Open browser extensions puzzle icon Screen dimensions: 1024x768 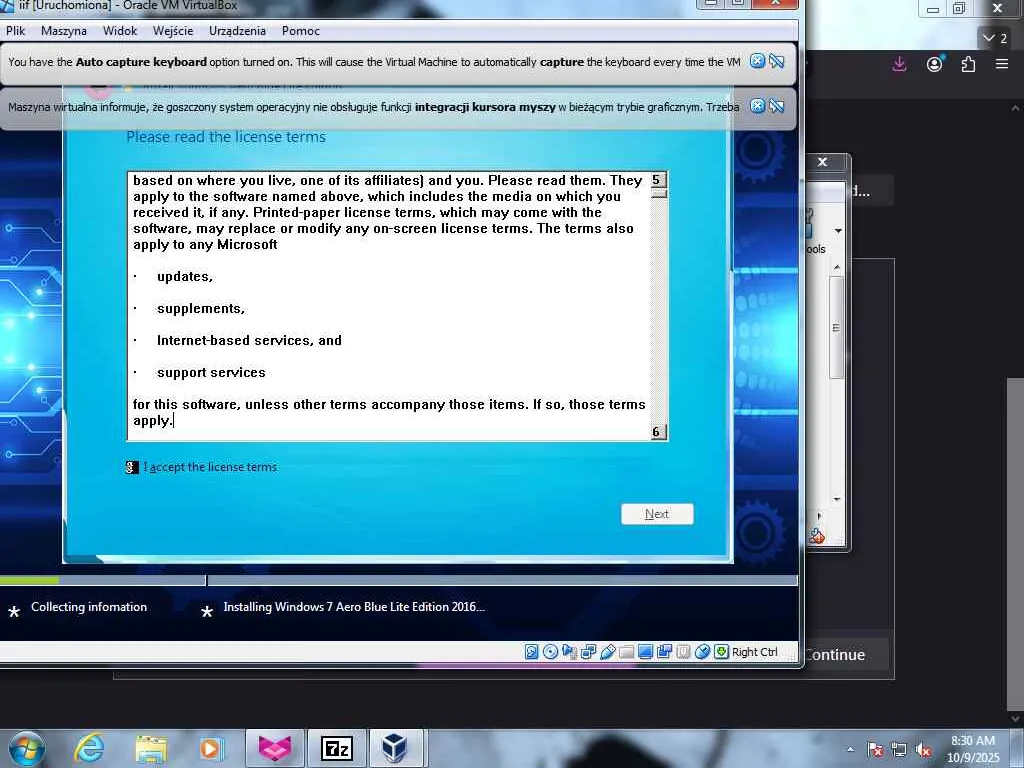point(968,64)
